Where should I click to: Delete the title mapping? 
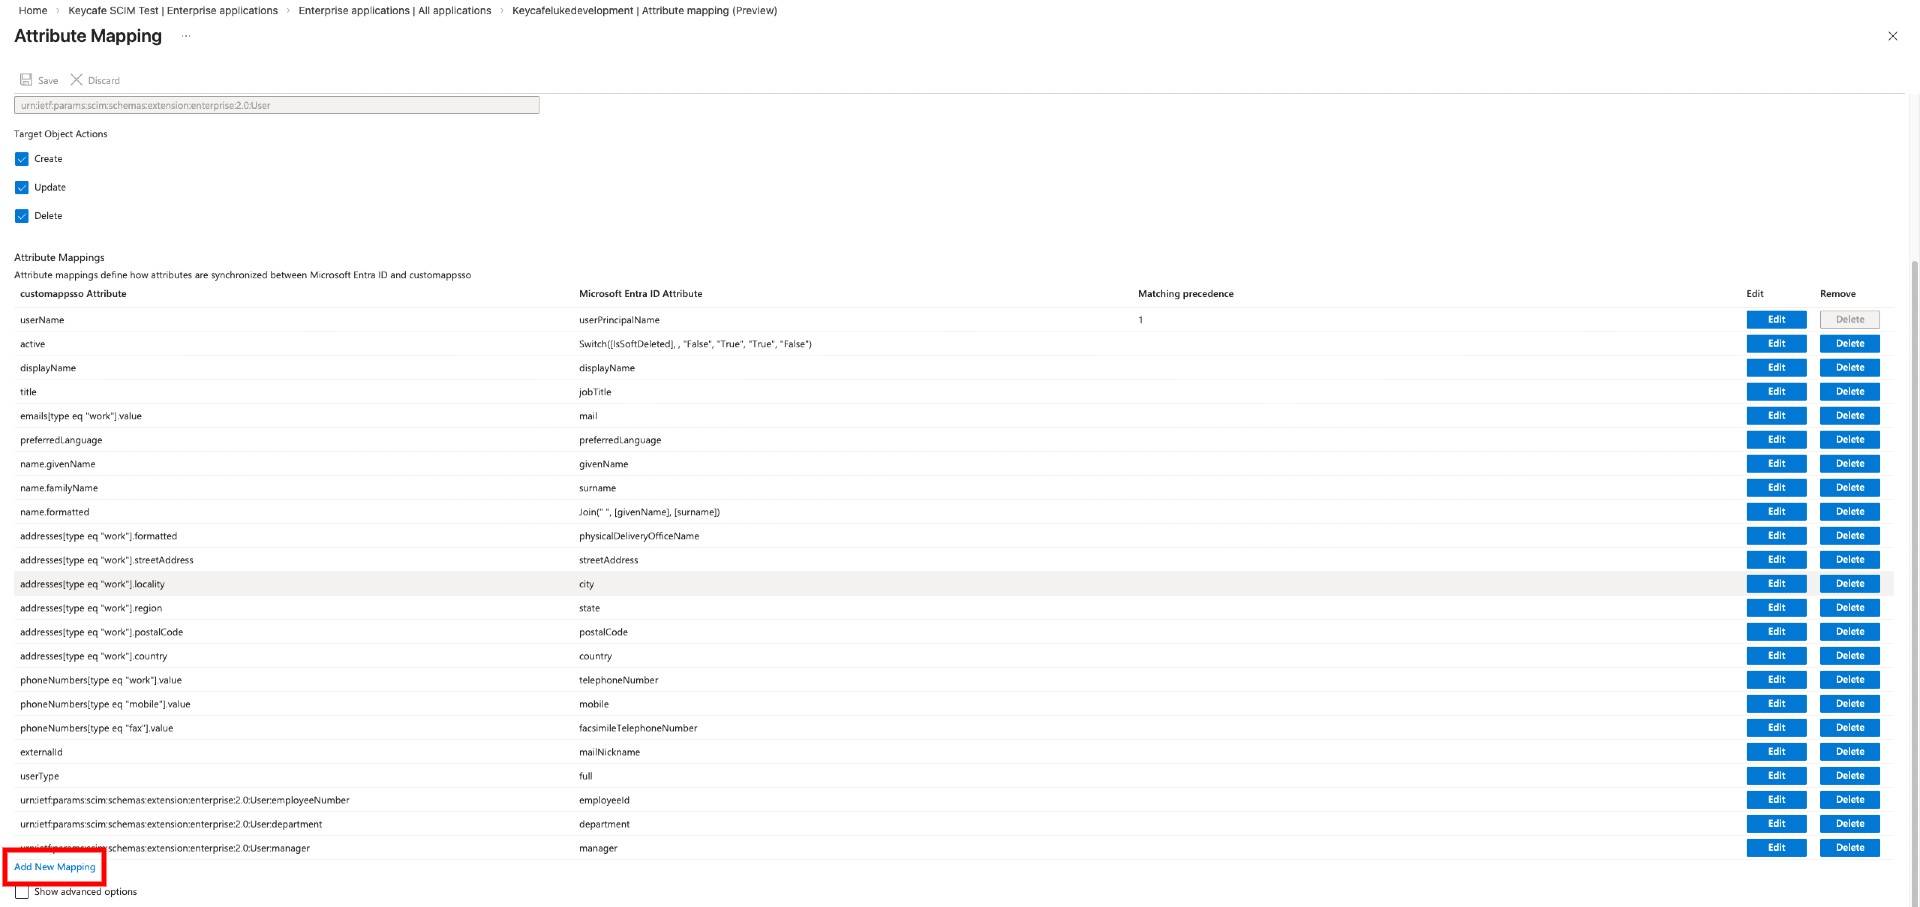tap(1850, 392)
